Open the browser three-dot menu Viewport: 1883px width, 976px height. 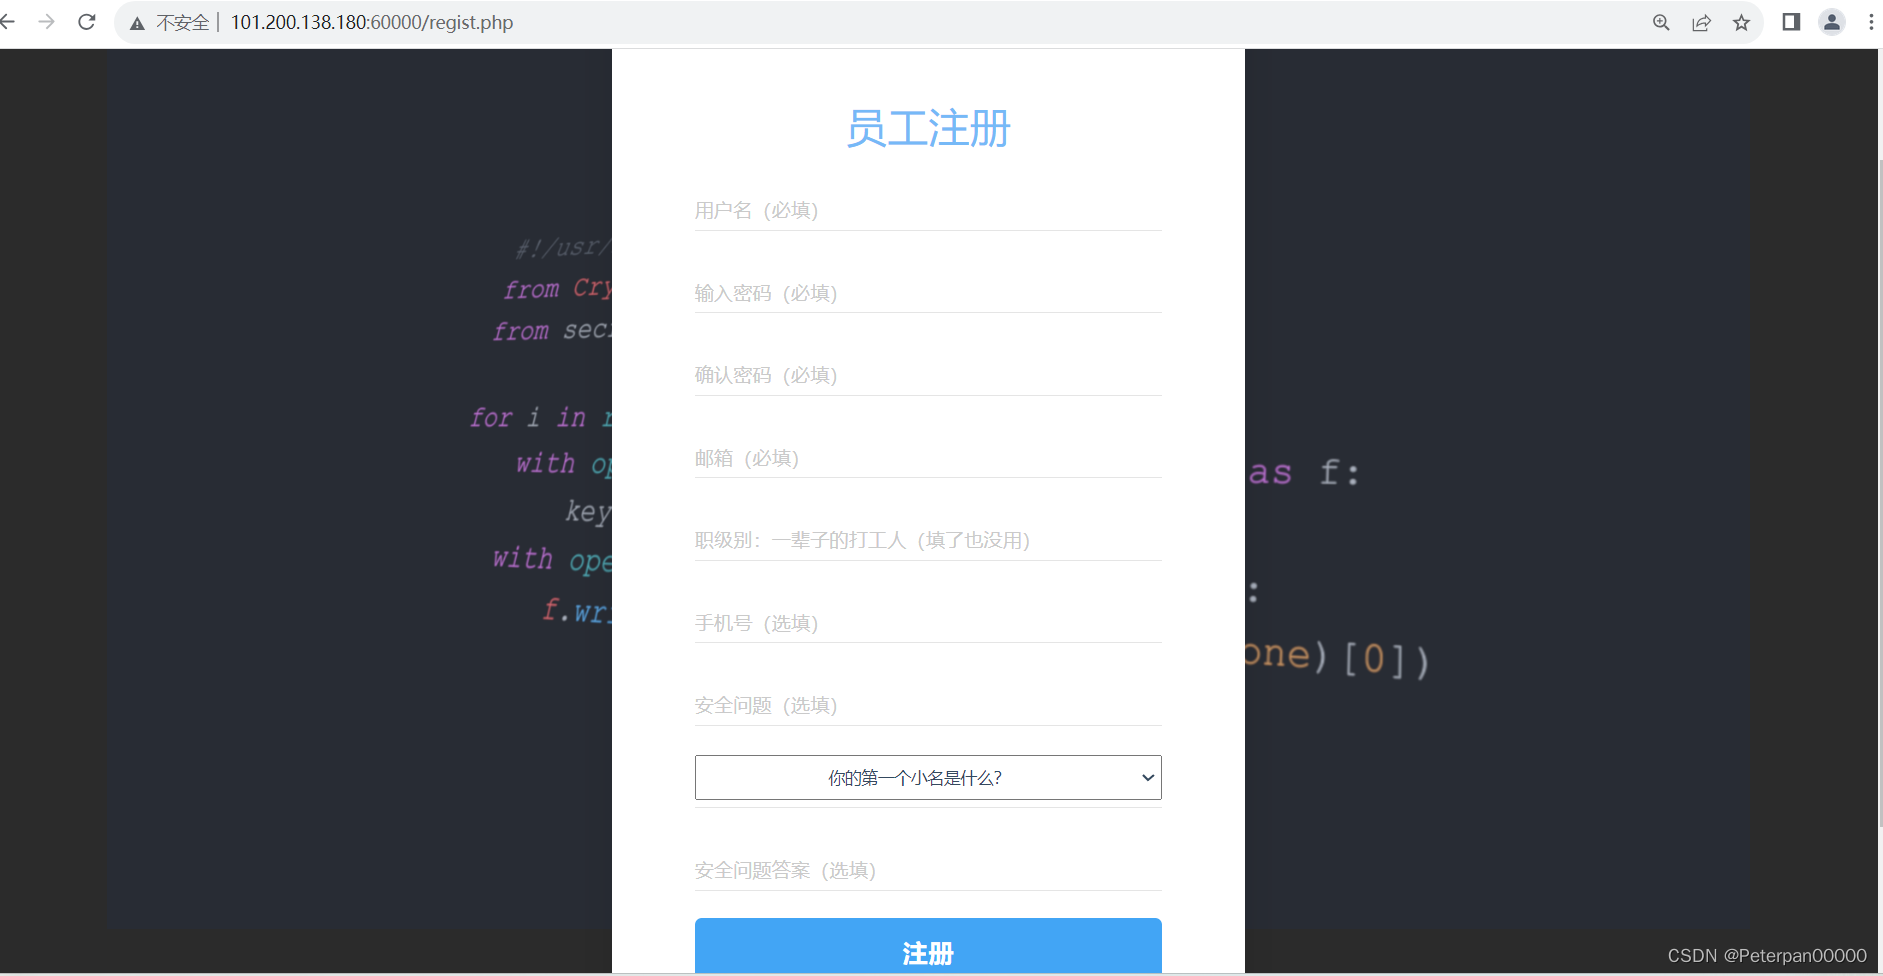pos(1871,22)
